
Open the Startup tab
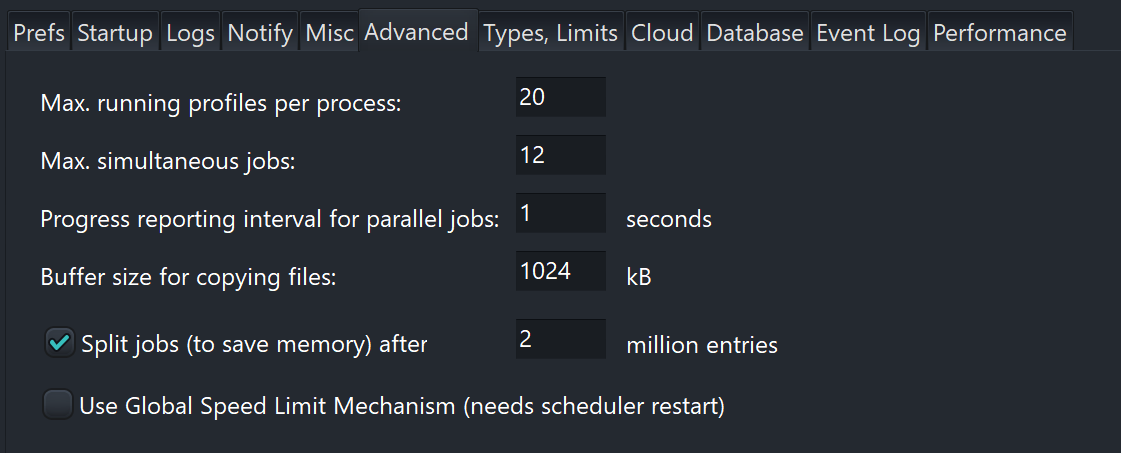[115, 33]
